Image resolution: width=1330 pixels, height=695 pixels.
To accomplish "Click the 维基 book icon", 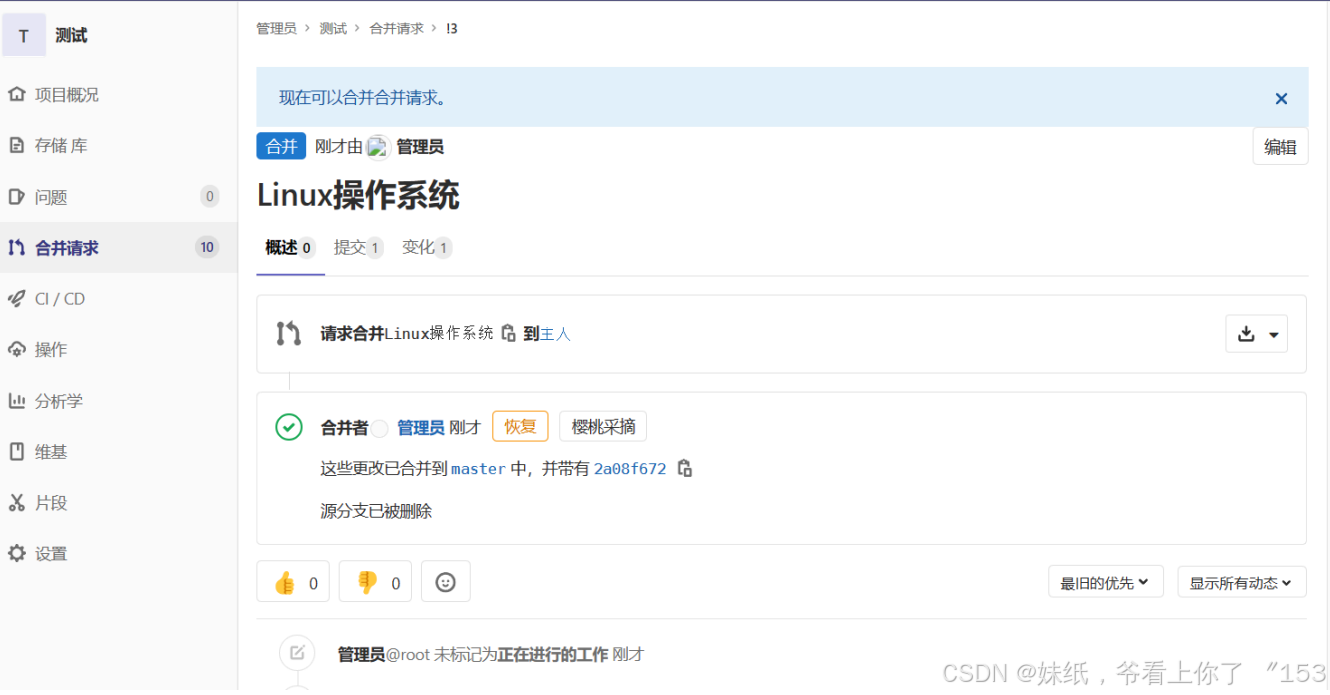I will 16,451.
